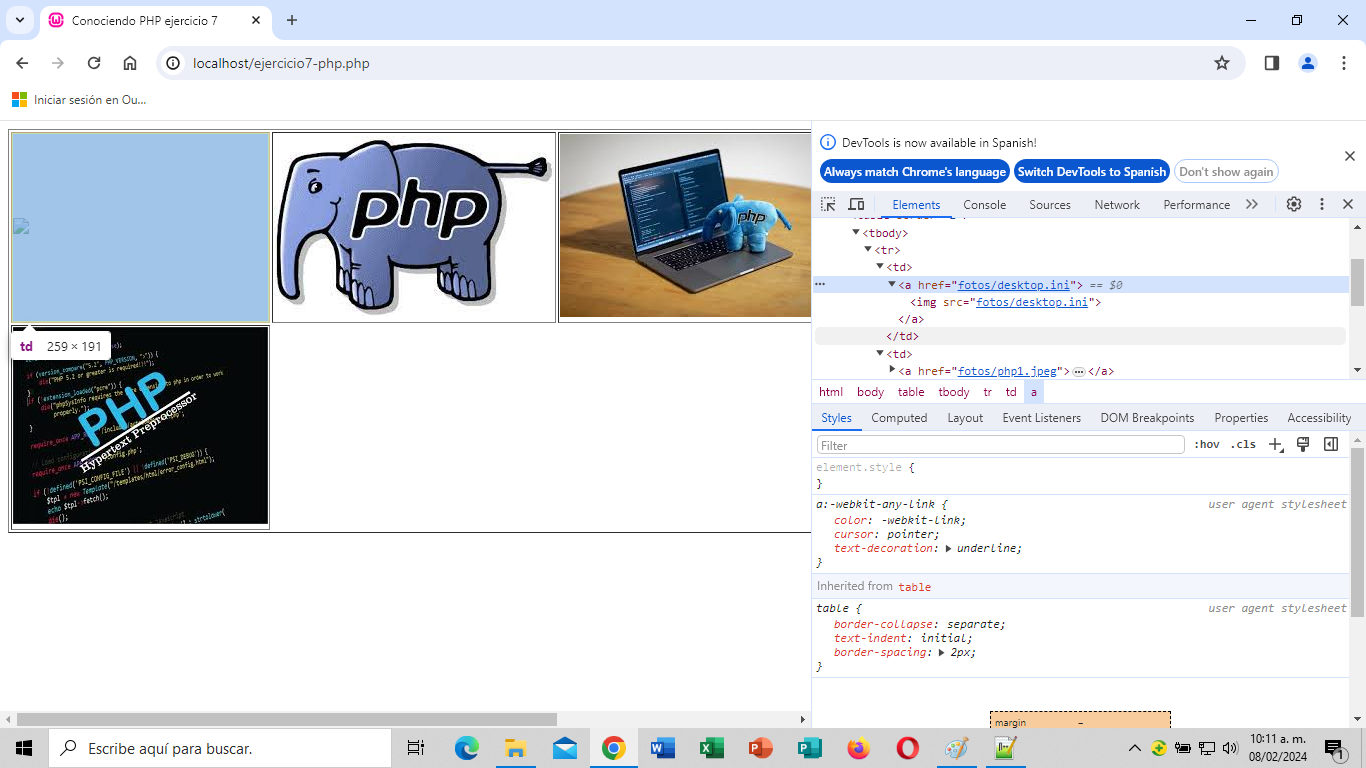Reload the localhost page

point(94,63)
